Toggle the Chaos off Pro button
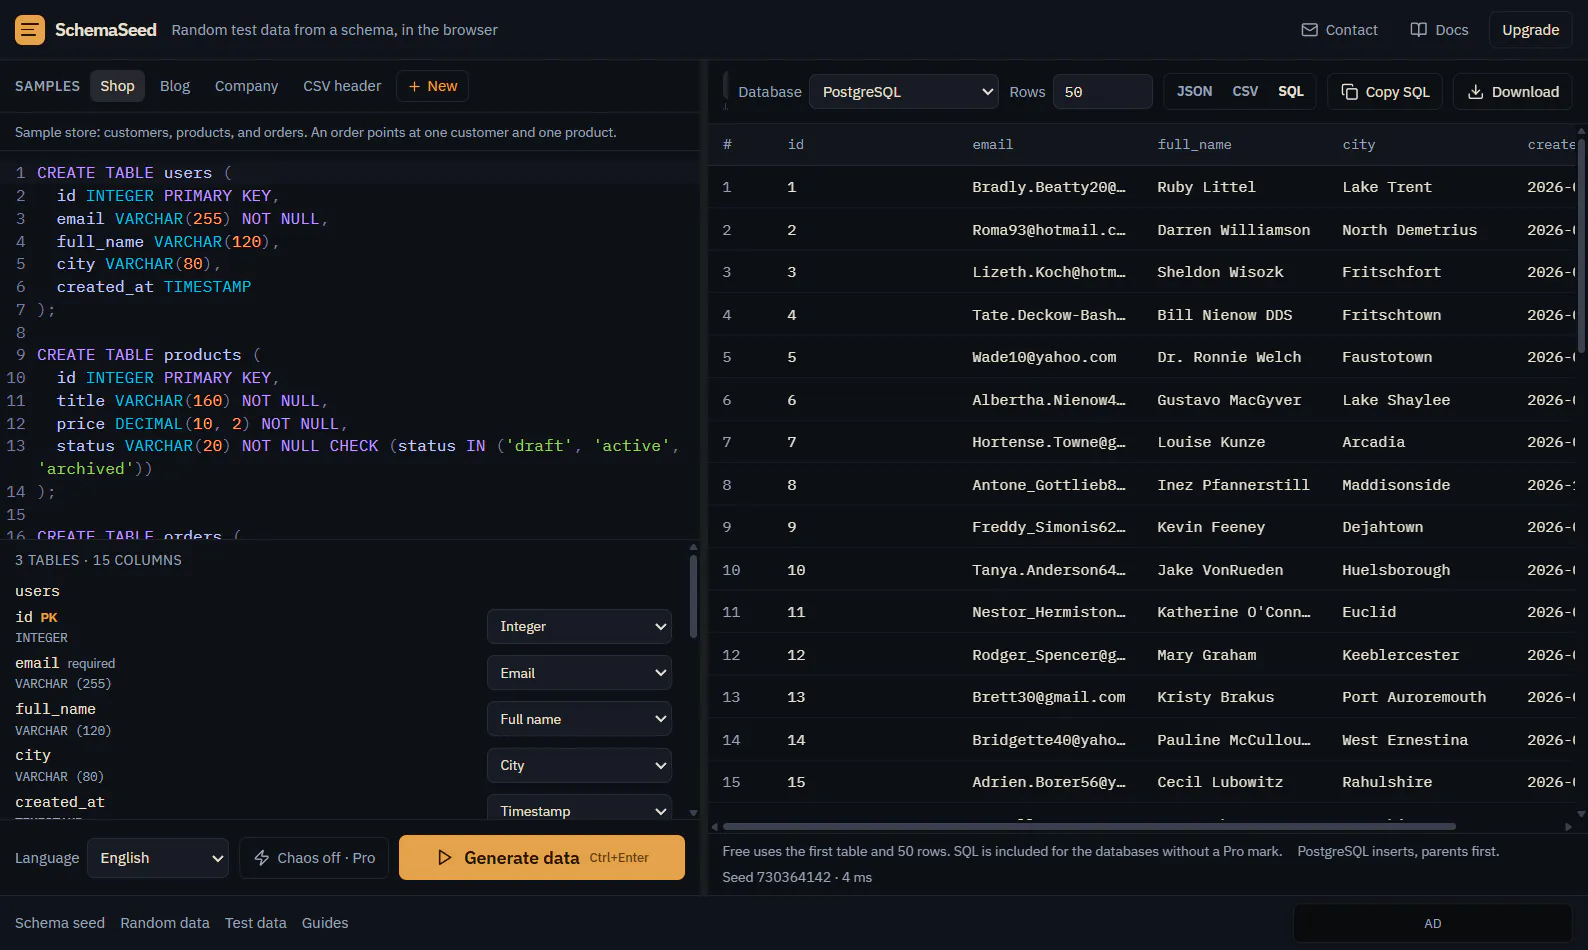This screenshot has width=1588, height=950. 314,858
